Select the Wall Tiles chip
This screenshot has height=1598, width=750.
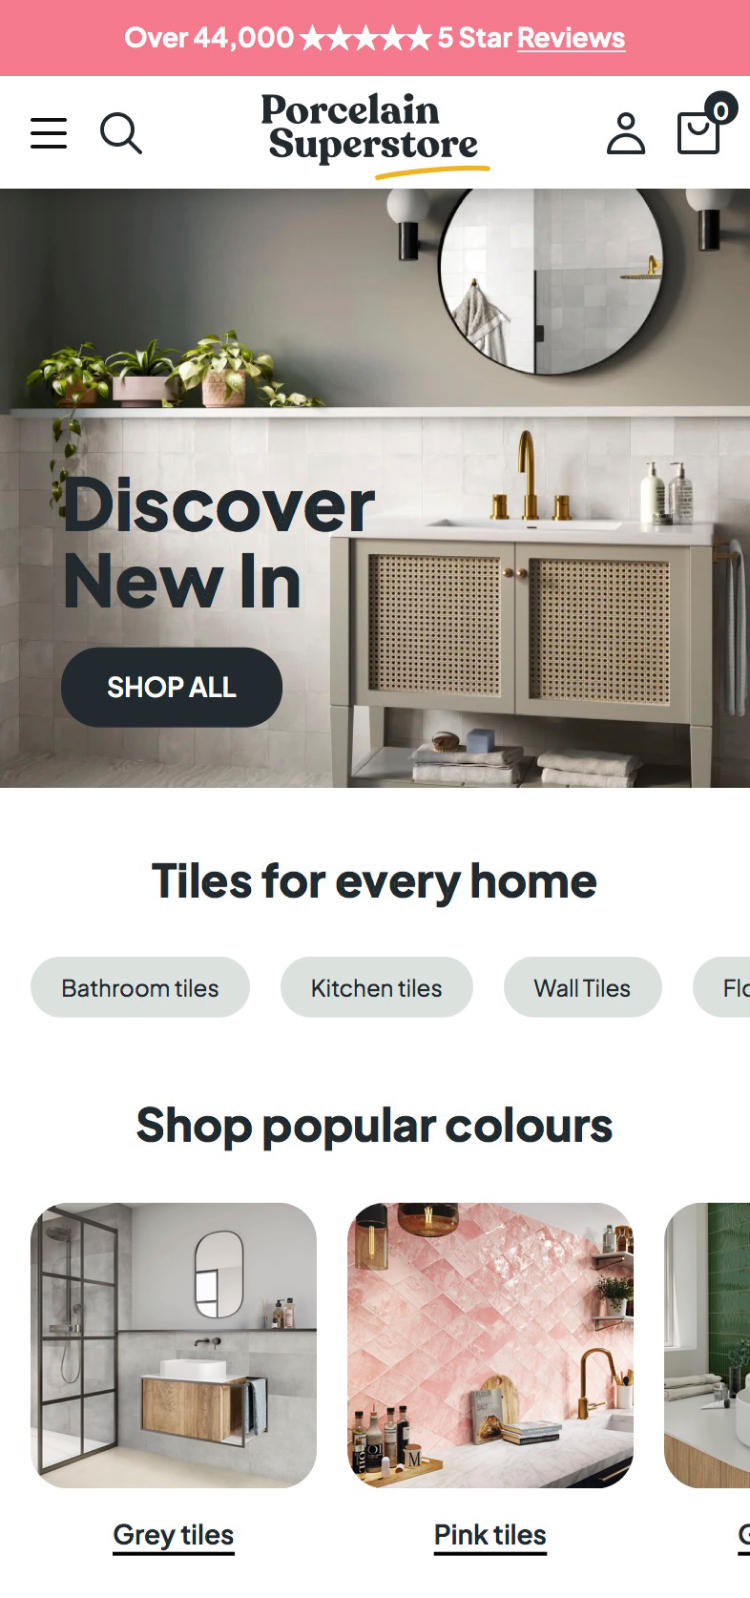tap(582, 988)
